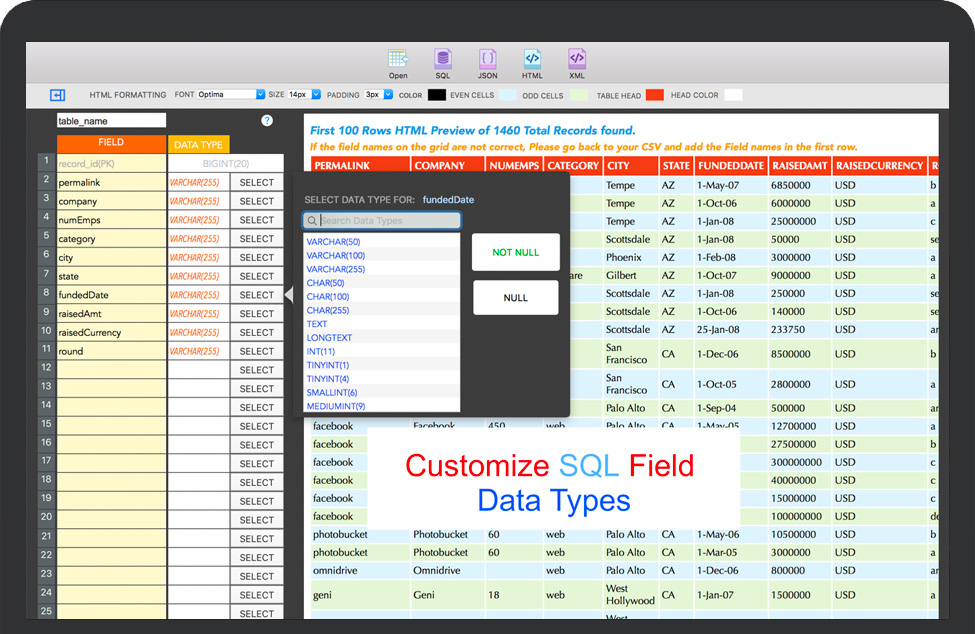The height and width of the screenshot is (634, 975).
Task: Click the black text color swatch
Action: click(x=437, y=95)
